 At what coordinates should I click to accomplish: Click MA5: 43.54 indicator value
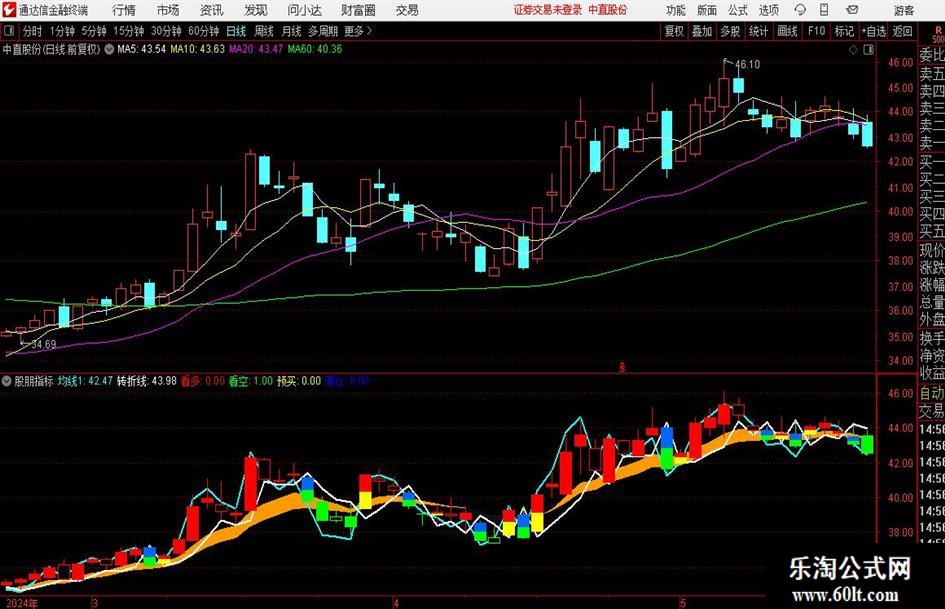tap(141, 49)
